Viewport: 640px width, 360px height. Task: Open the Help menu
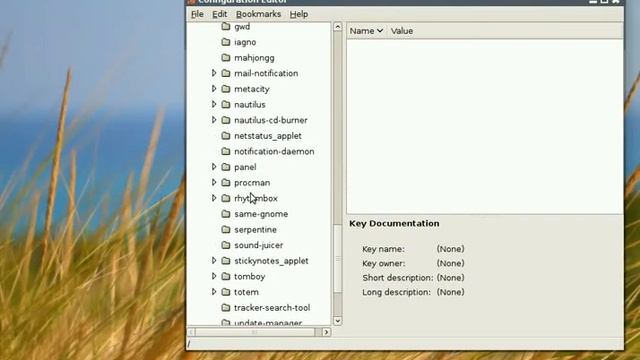click(299, 14)
